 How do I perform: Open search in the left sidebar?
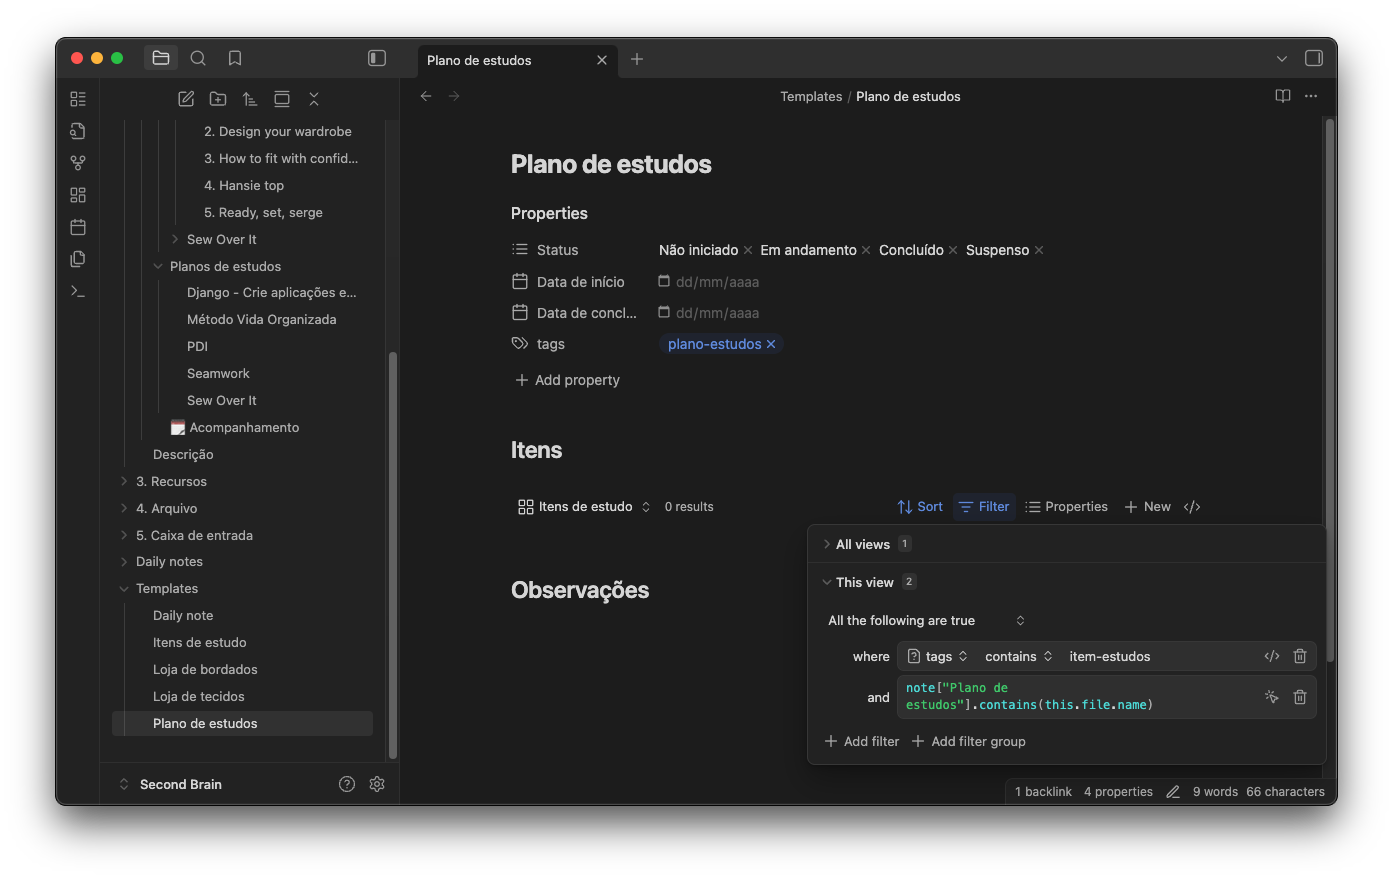(x=198, y=59)
